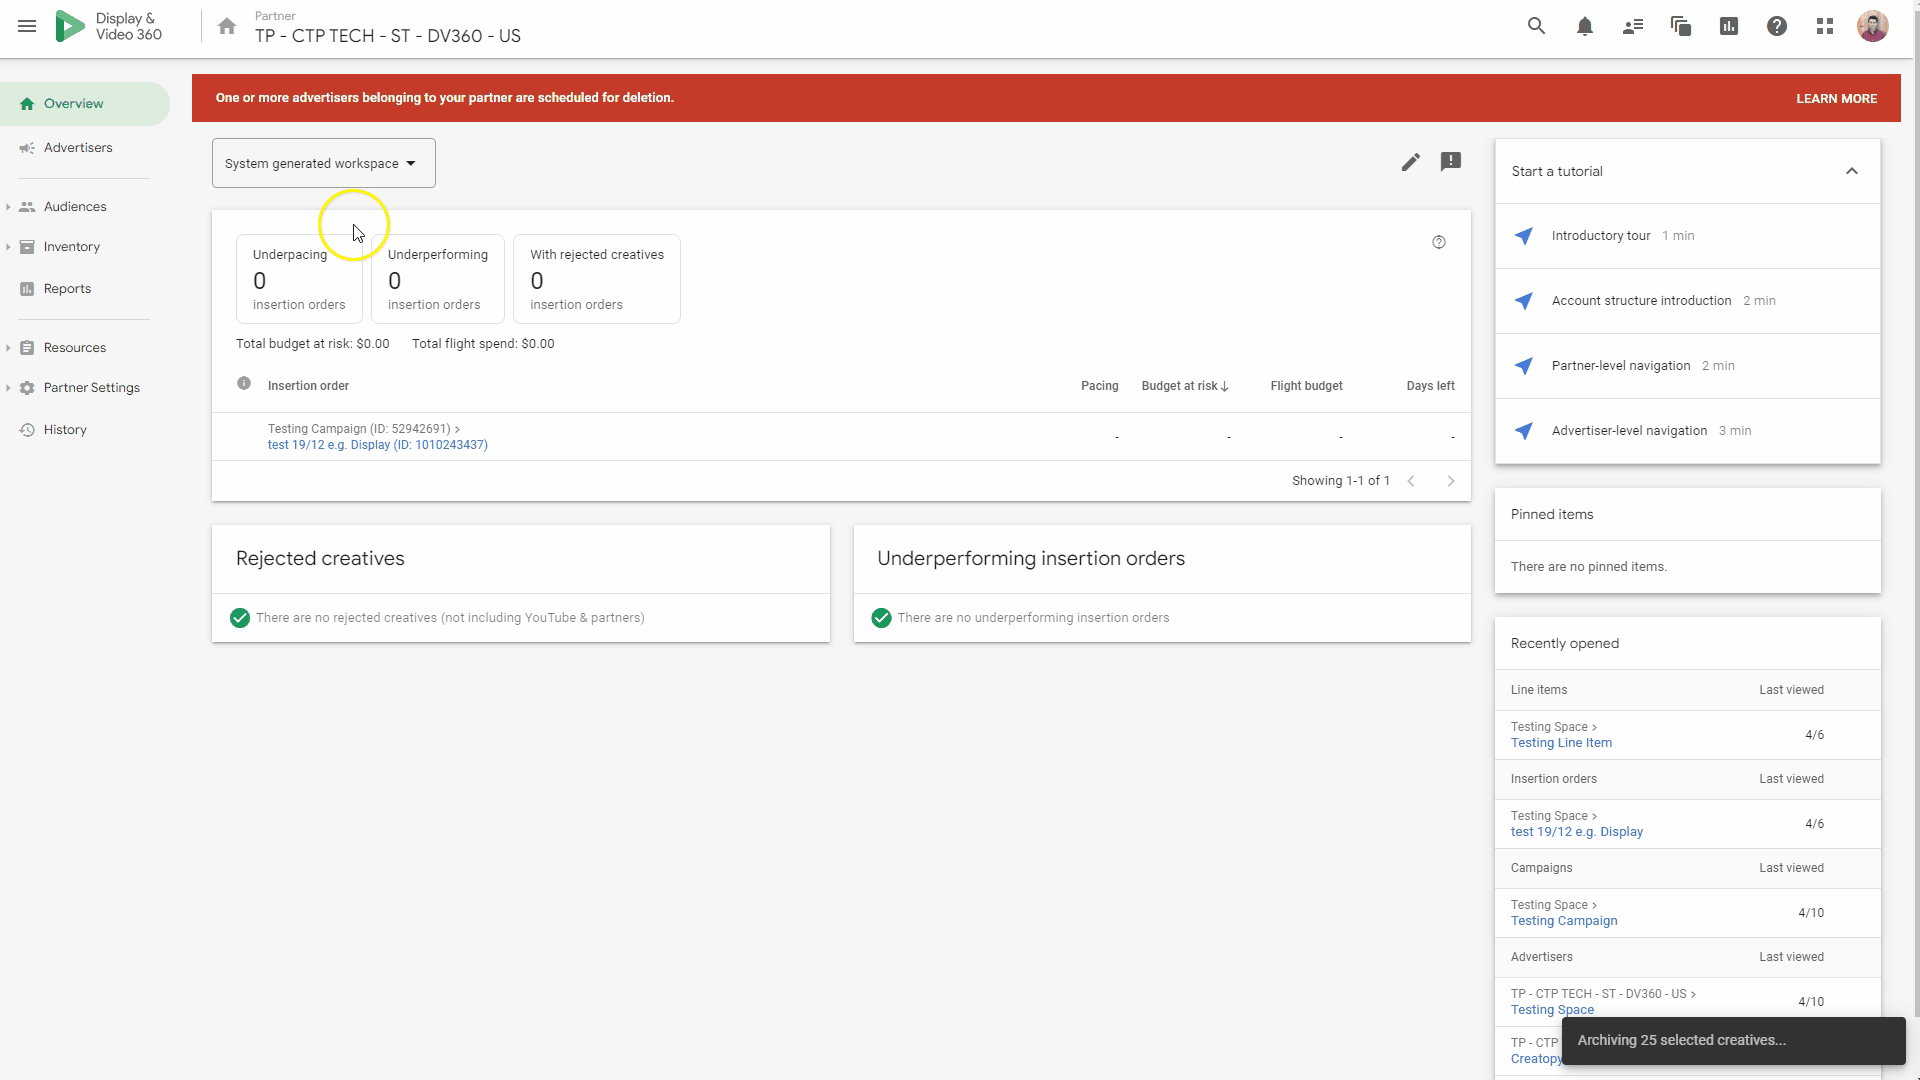Open the search icon in the header
Viewport: 1920px width, 1080px height.
pos(1537,27)
